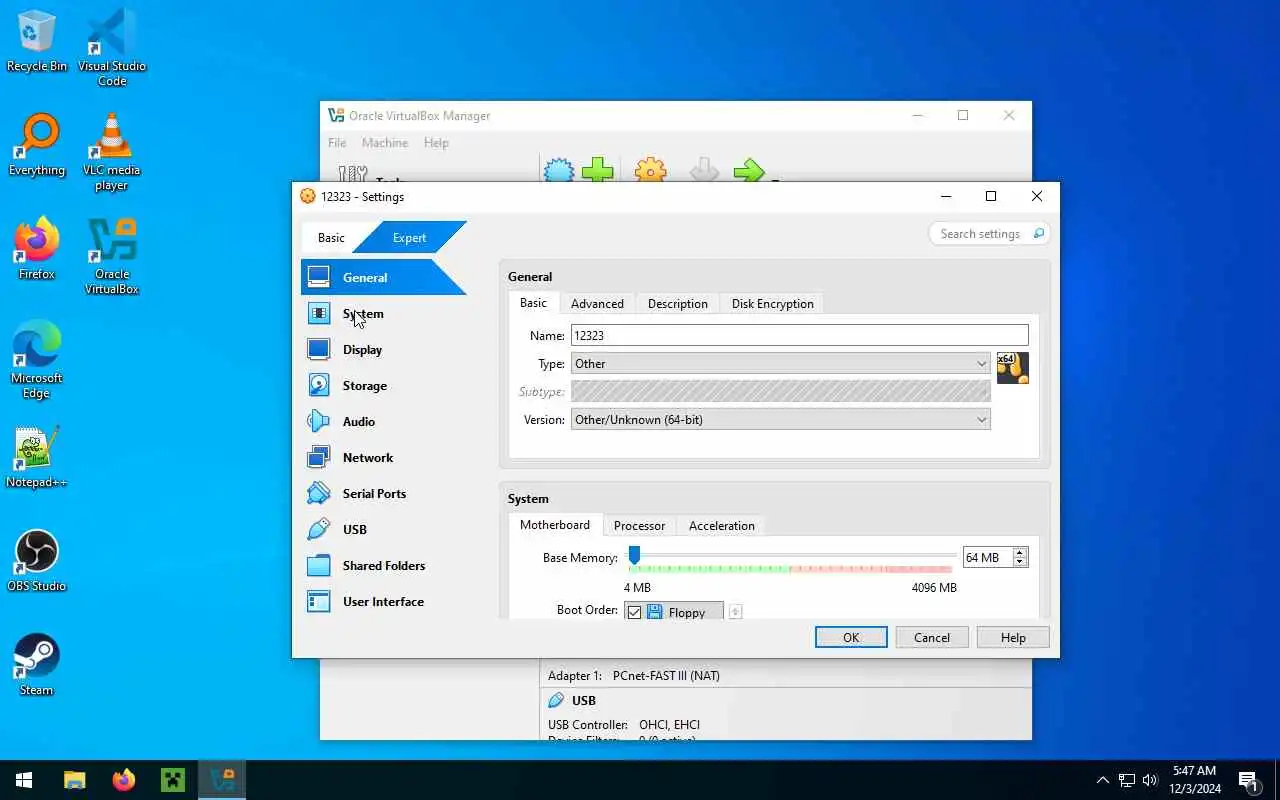Open VLC media player desktop icon
The width and height of the screenshot is (1280, 800).
112,152
